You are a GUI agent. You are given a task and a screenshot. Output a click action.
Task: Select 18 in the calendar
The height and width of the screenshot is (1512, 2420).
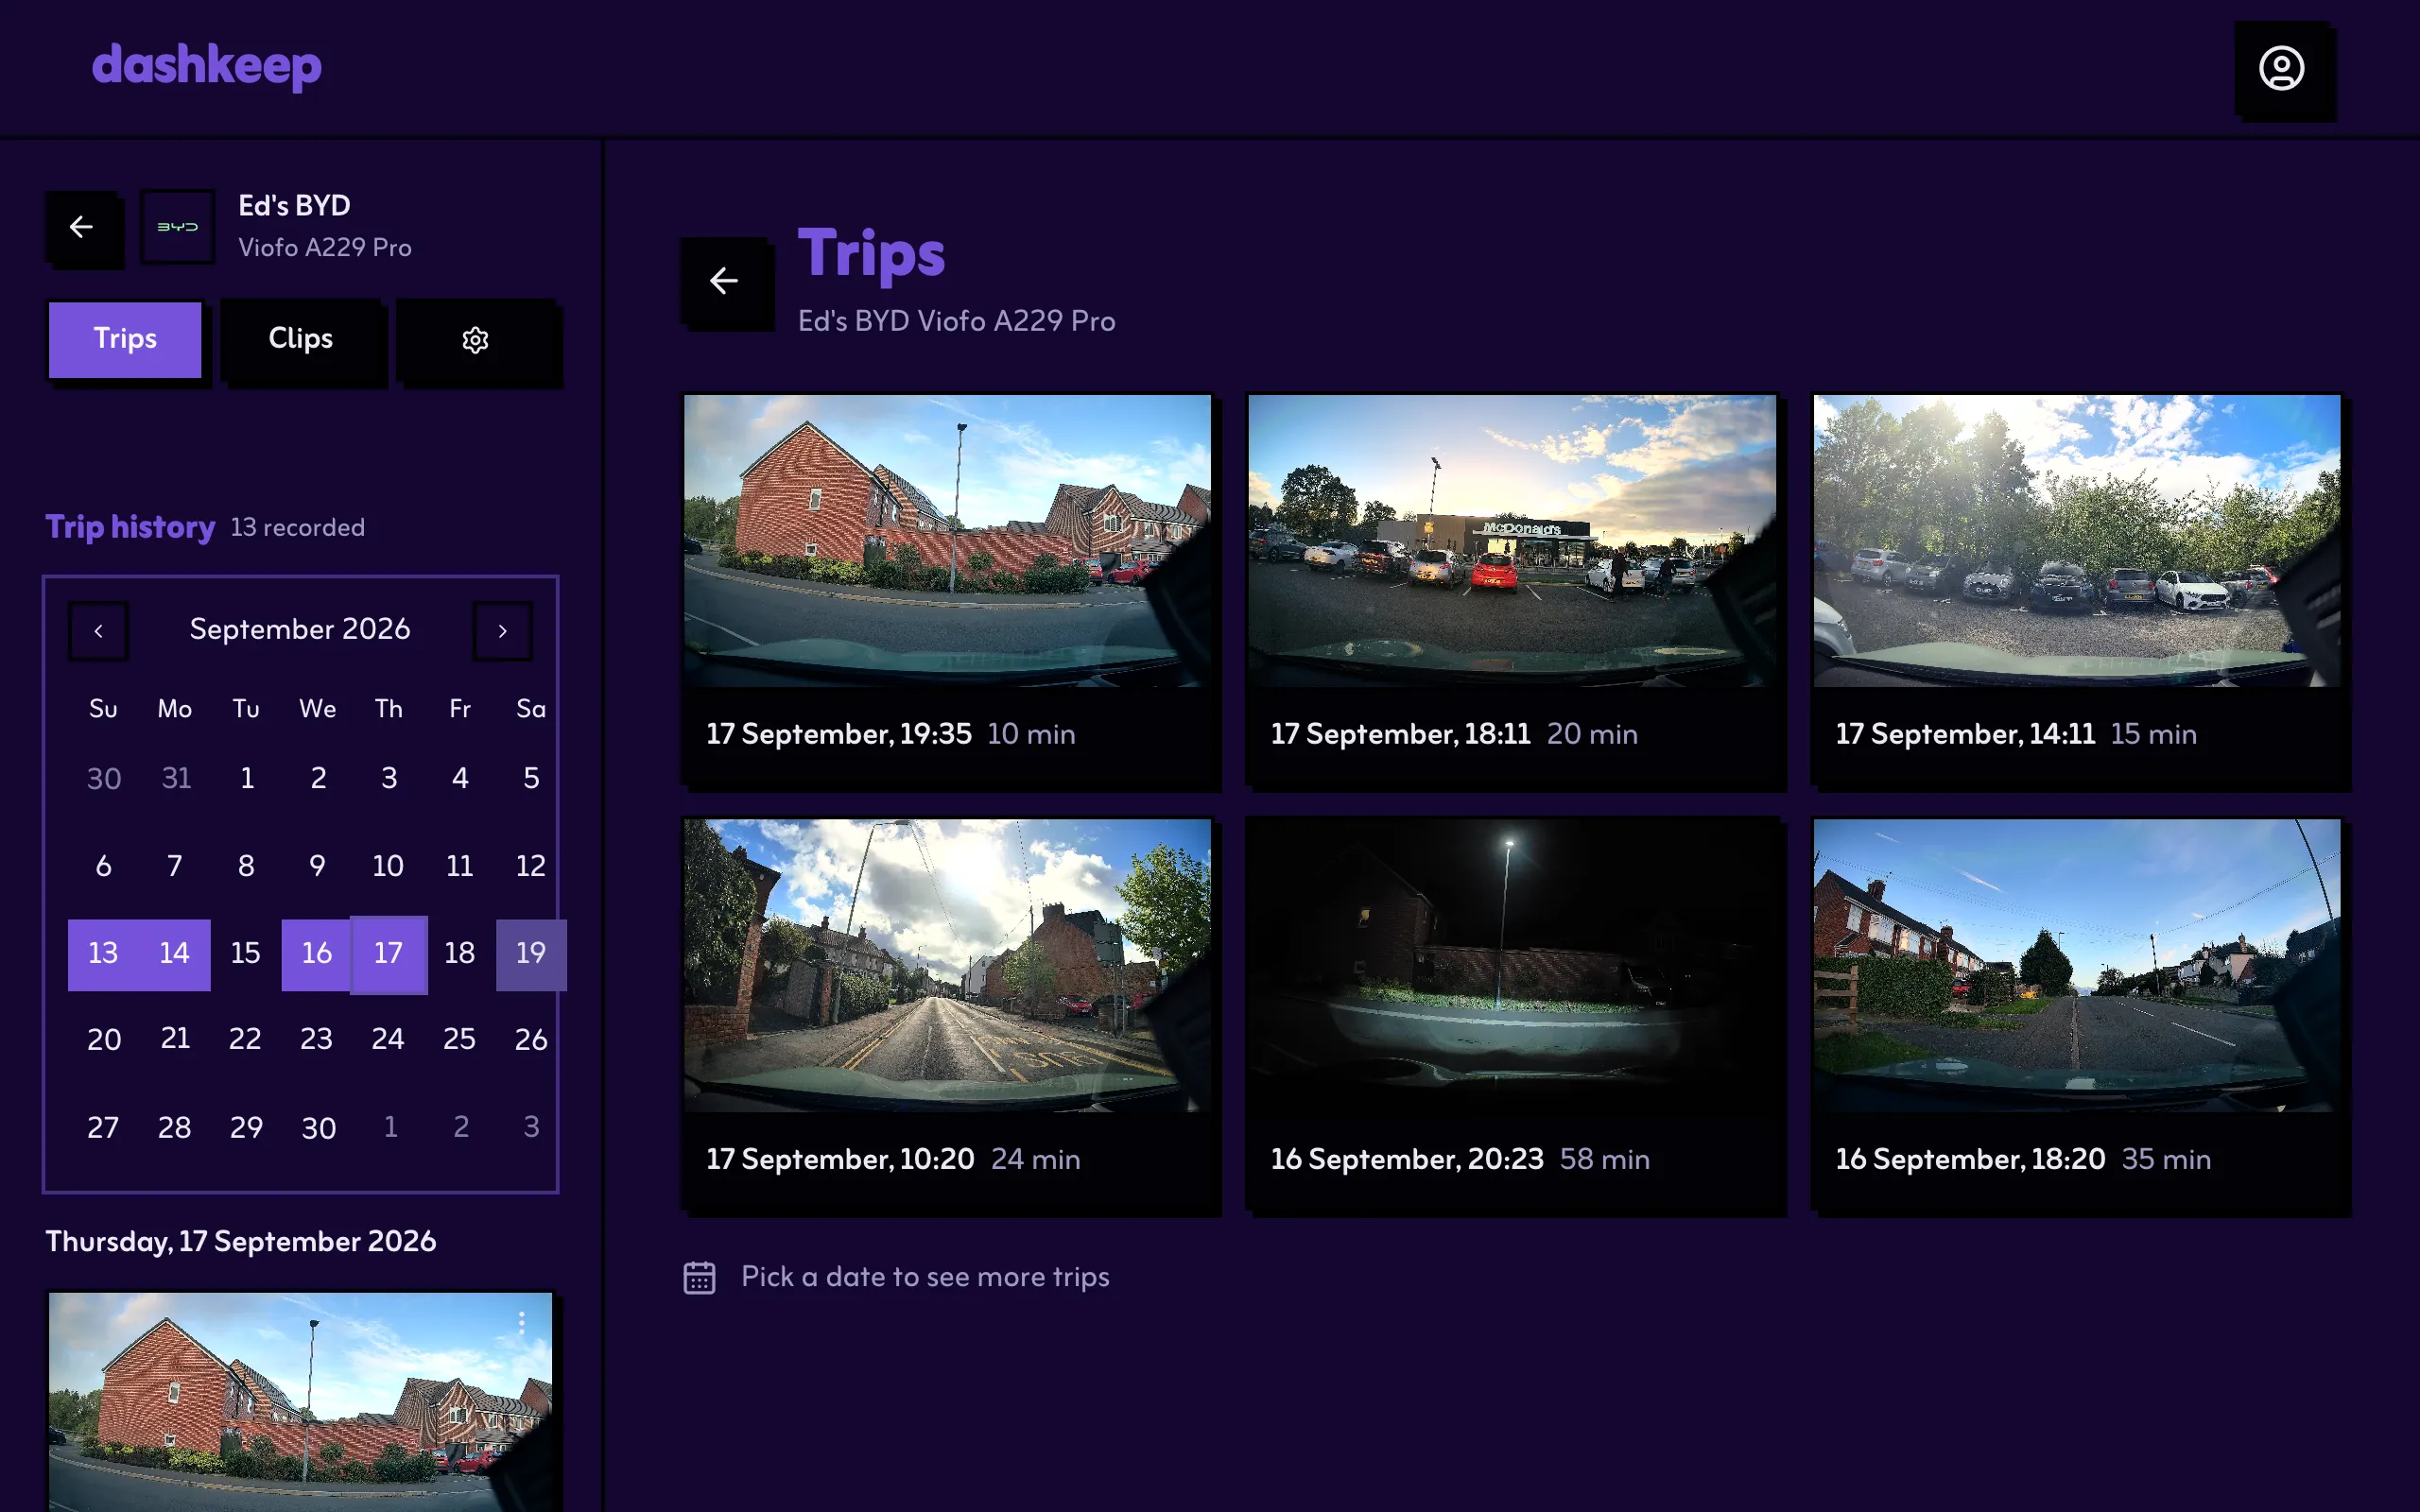(x=460, y=954)
